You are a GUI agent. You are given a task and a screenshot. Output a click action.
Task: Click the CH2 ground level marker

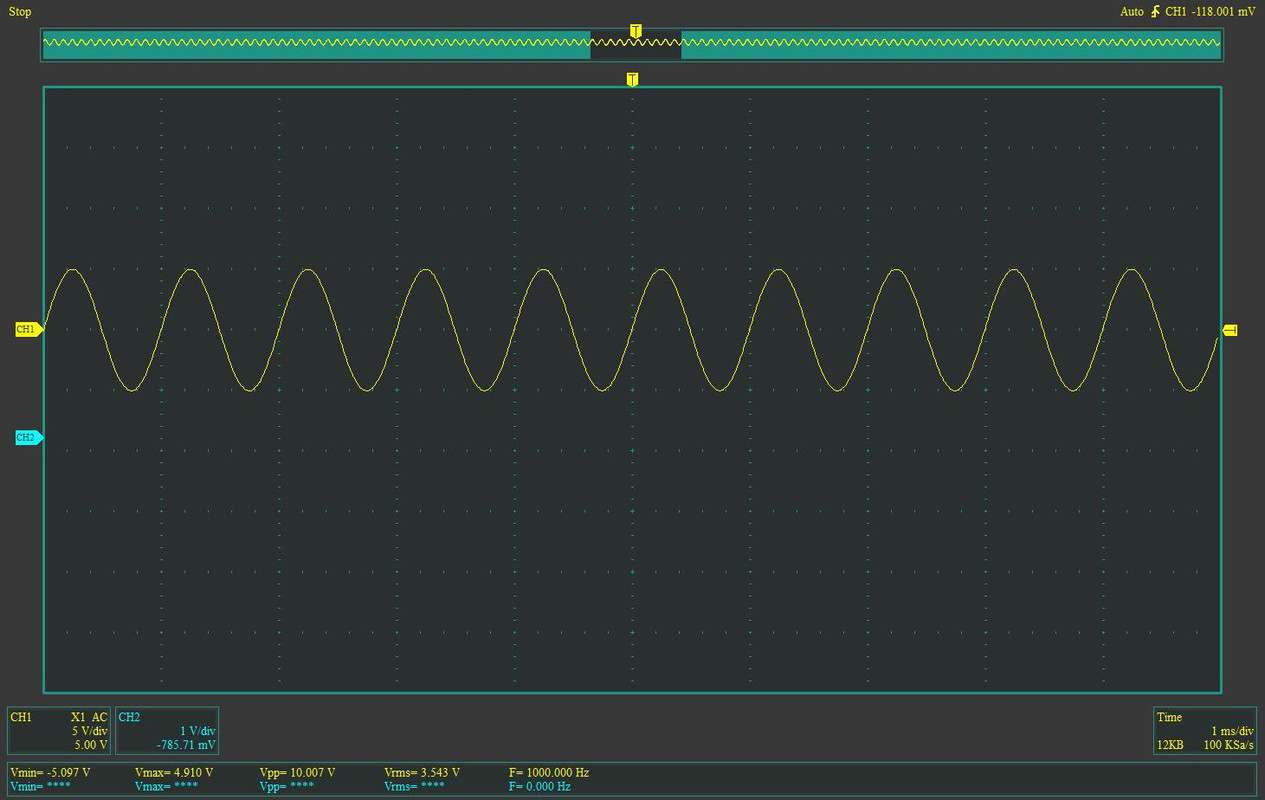pyautogui.click(x=29, y=437)
